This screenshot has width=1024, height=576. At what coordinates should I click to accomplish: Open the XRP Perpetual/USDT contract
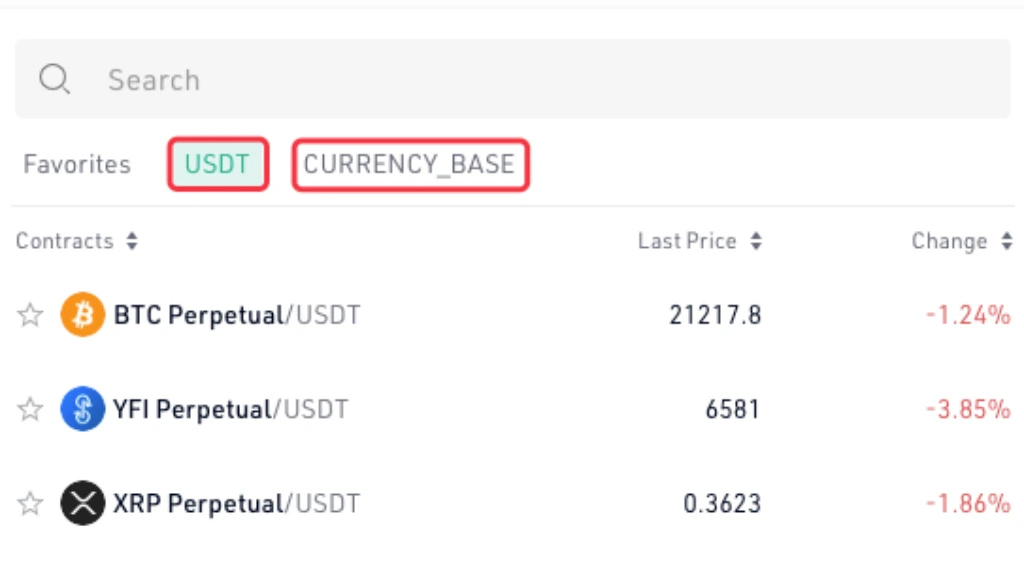pyautogui.click(x=236, y=503)
